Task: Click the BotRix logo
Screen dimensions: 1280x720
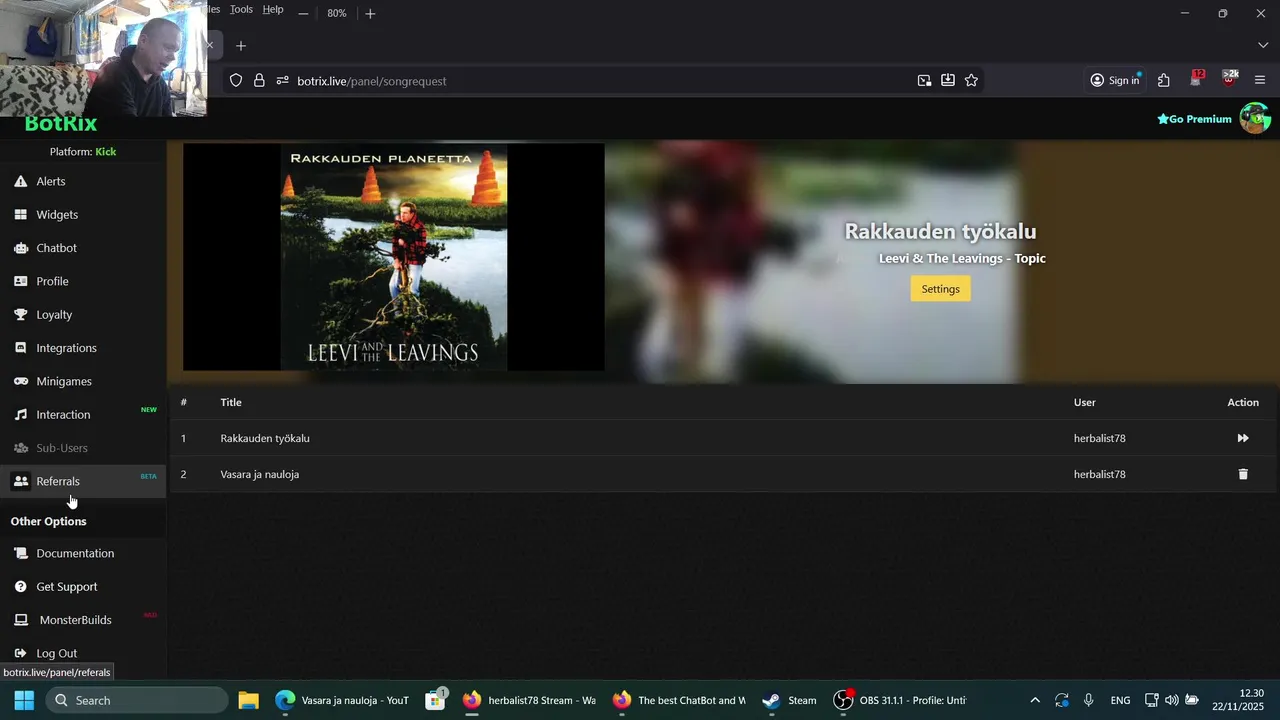Action: click(61, 125)
